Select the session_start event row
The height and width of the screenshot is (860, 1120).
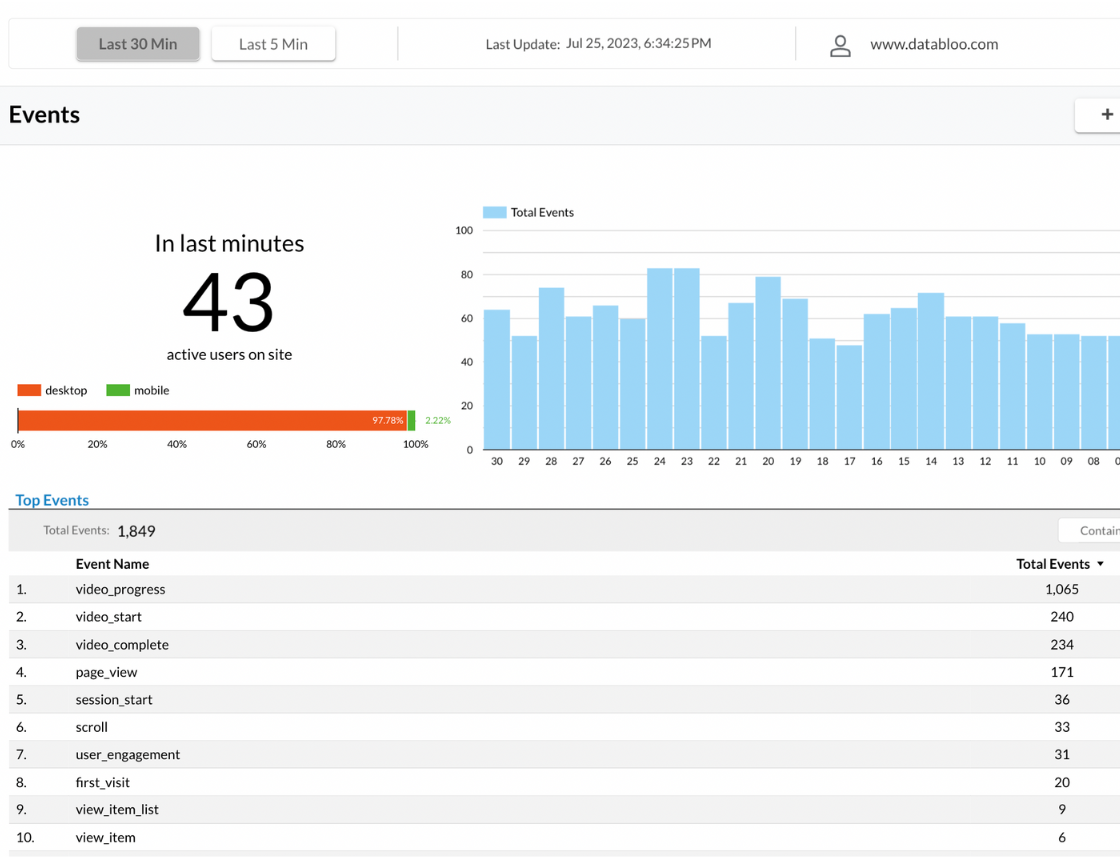pyautogui.click(x=114, y=699)
